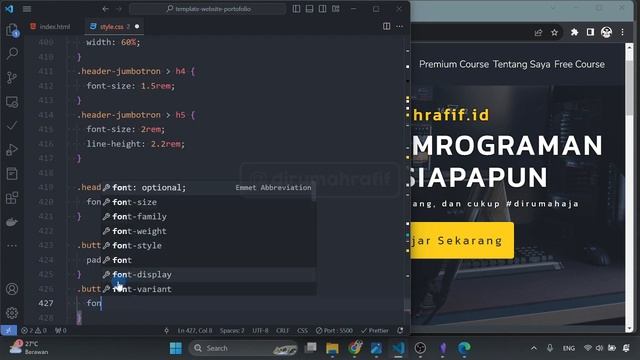640x360 pixels.
Task: Toggle the primary side bar layout icon
Action: click(296, 9)
